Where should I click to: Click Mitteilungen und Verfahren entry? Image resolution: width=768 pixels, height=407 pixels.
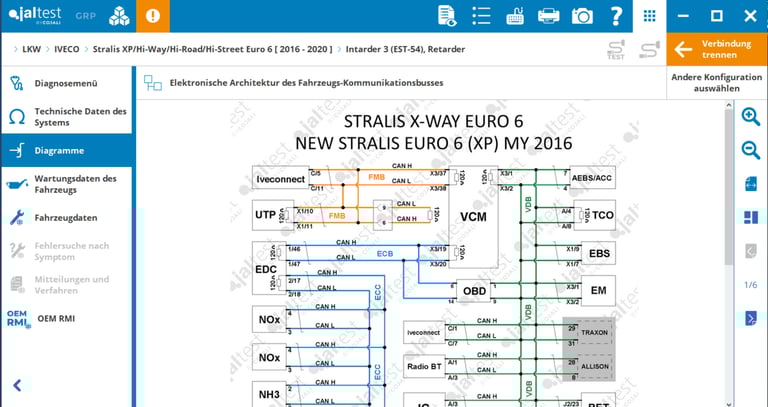click(66, 285)
